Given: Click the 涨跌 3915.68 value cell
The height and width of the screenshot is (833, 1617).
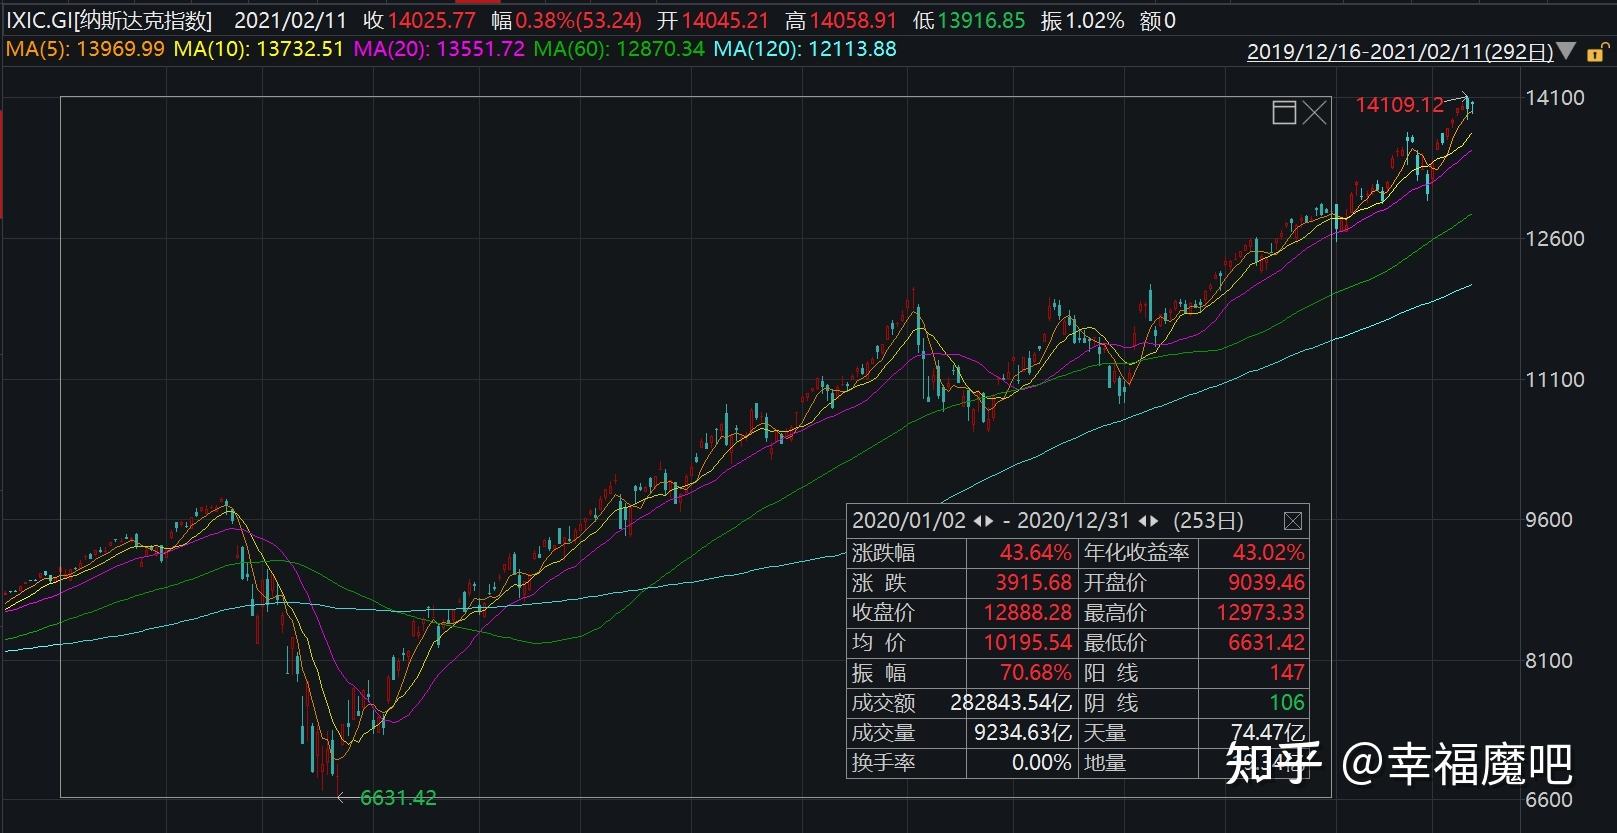Looking at the screenshot, I should point(1023,583).
